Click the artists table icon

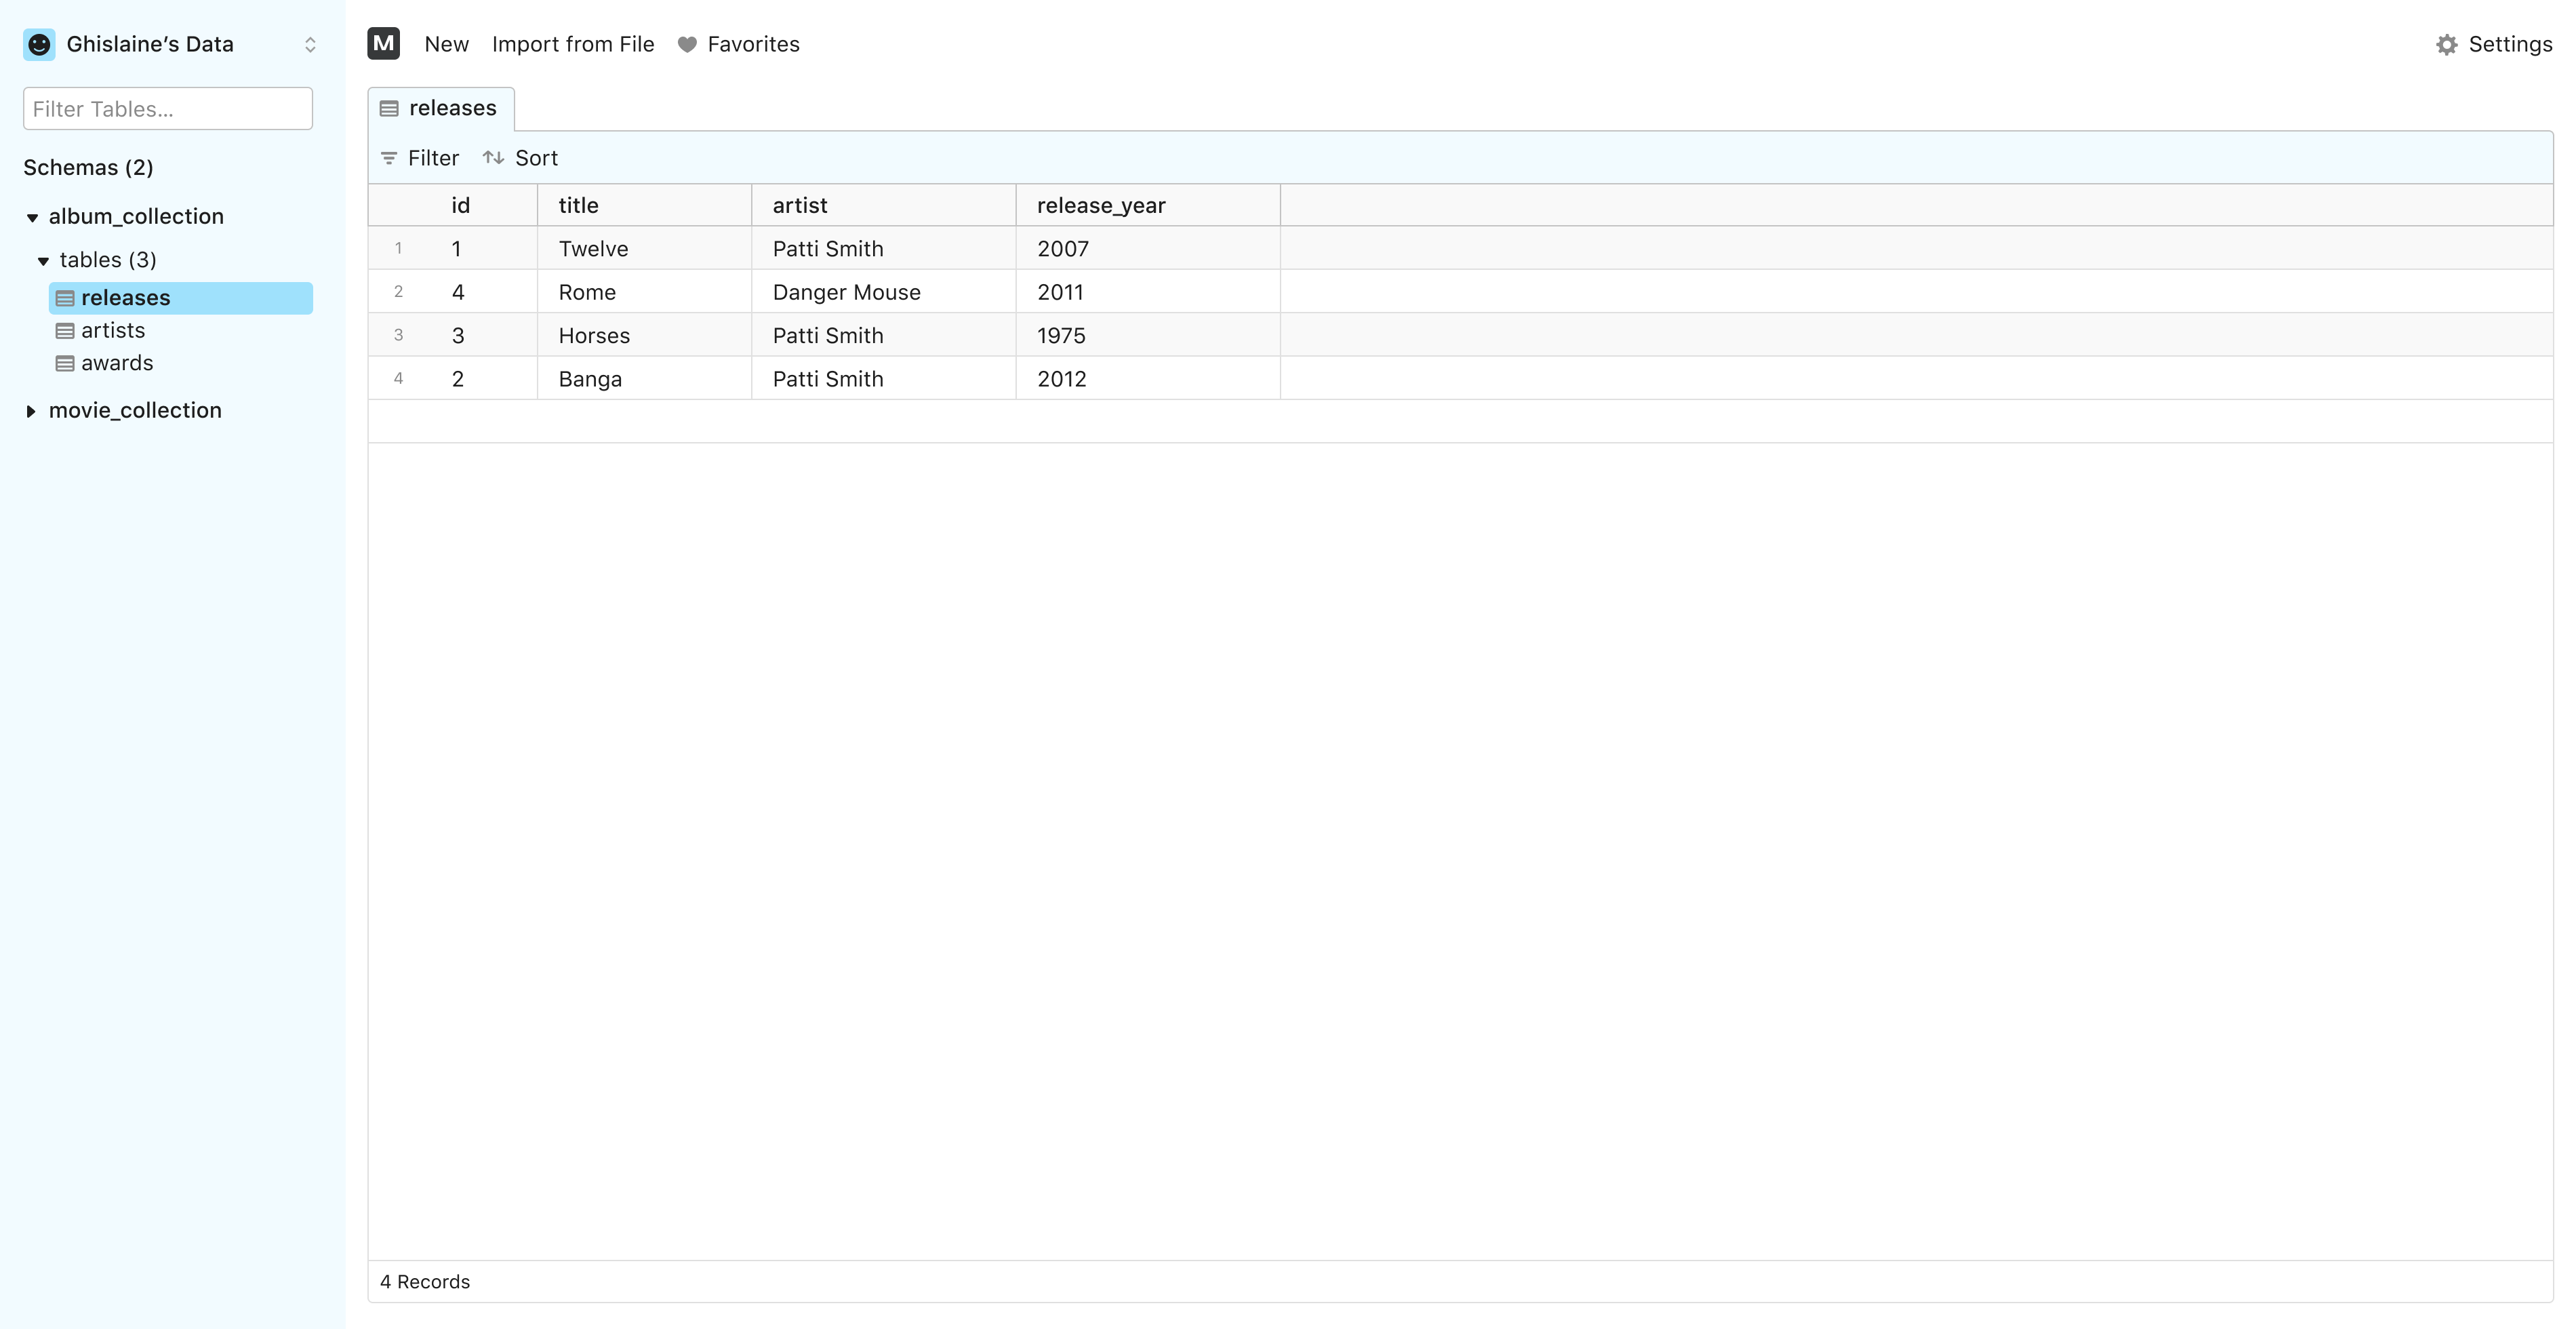[65, 331]
